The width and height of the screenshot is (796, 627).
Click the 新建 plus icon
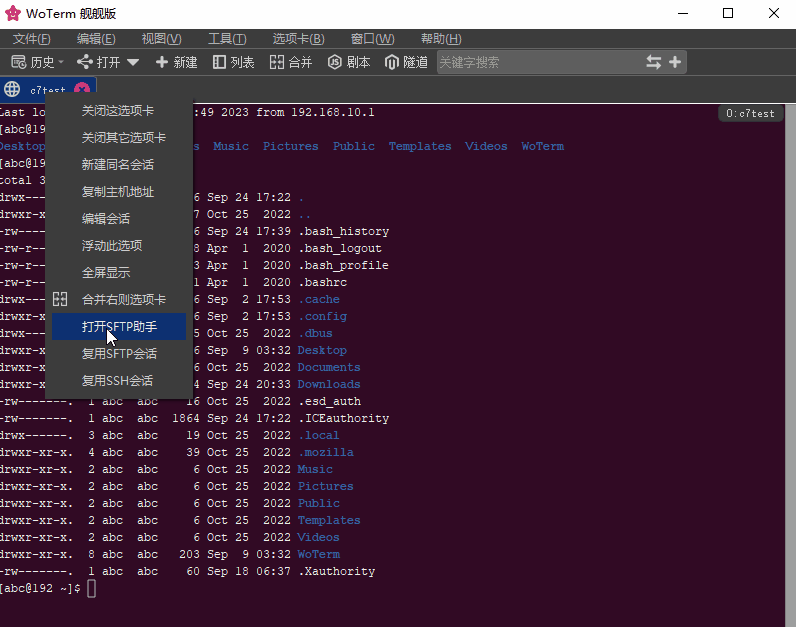pyautogui.click(x=162, y=62)
